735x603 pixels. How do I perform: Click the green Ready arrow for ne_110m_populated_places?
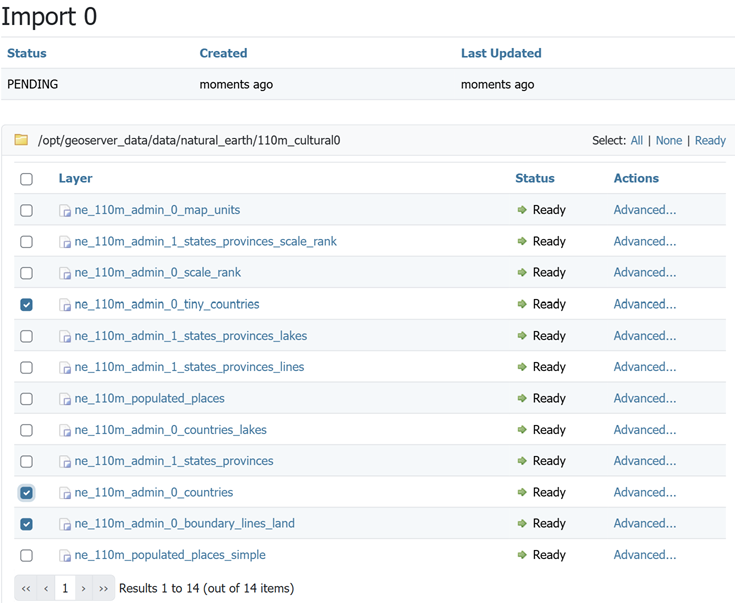coord(522,398)
